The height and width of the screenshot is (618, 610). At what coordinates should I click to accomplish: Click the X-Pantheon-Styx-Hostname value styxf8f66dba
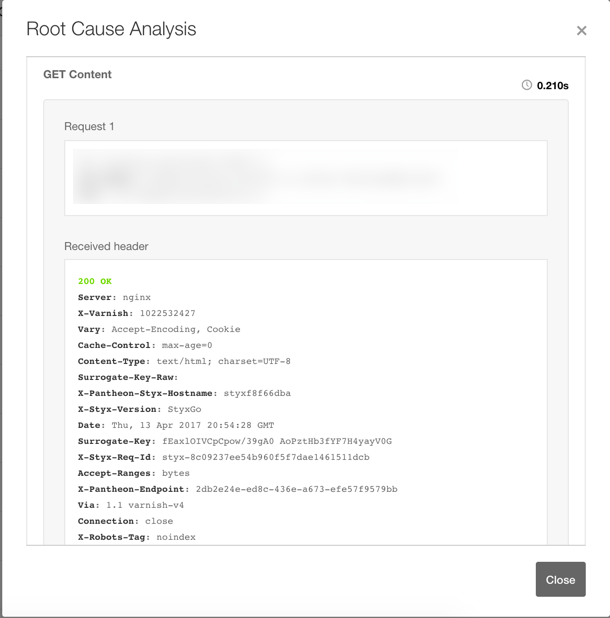click(x=257, y=393)
